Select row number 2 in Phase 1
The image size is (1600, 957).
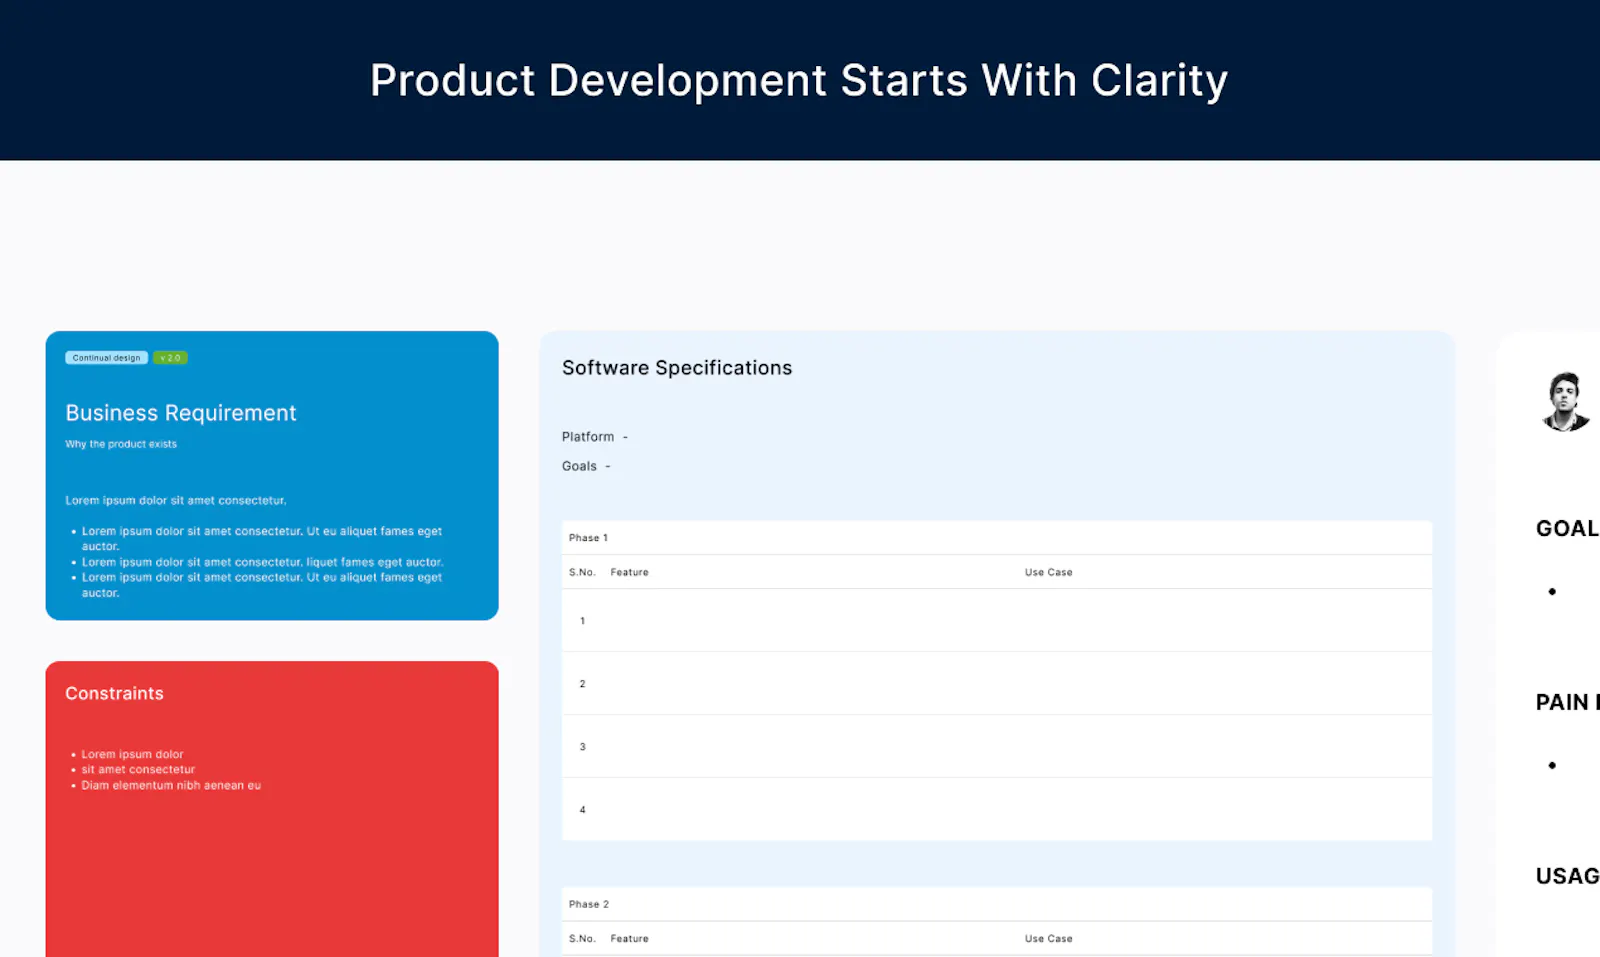pos(997,684)
